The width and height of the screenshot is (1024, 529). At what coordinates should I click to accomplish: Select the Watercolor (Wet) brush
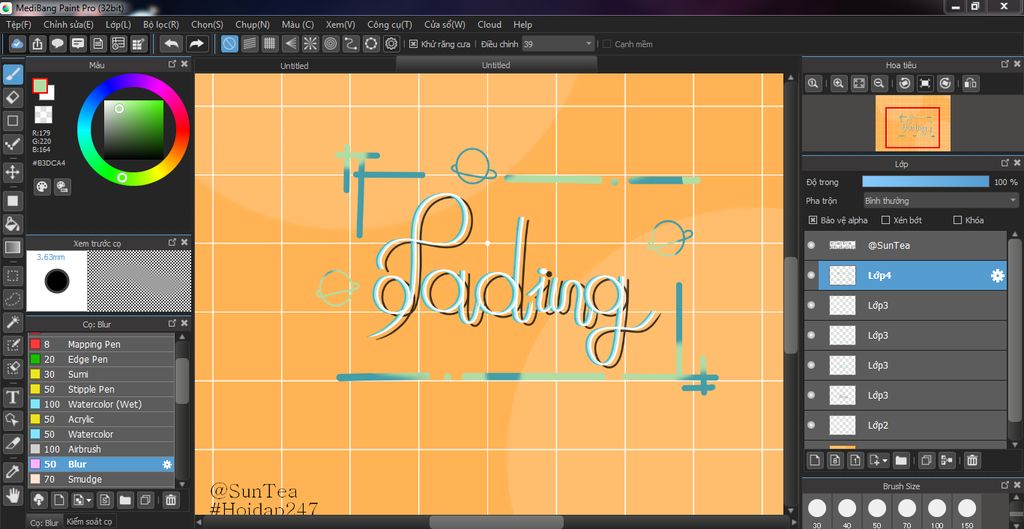[x=101, y=404]
